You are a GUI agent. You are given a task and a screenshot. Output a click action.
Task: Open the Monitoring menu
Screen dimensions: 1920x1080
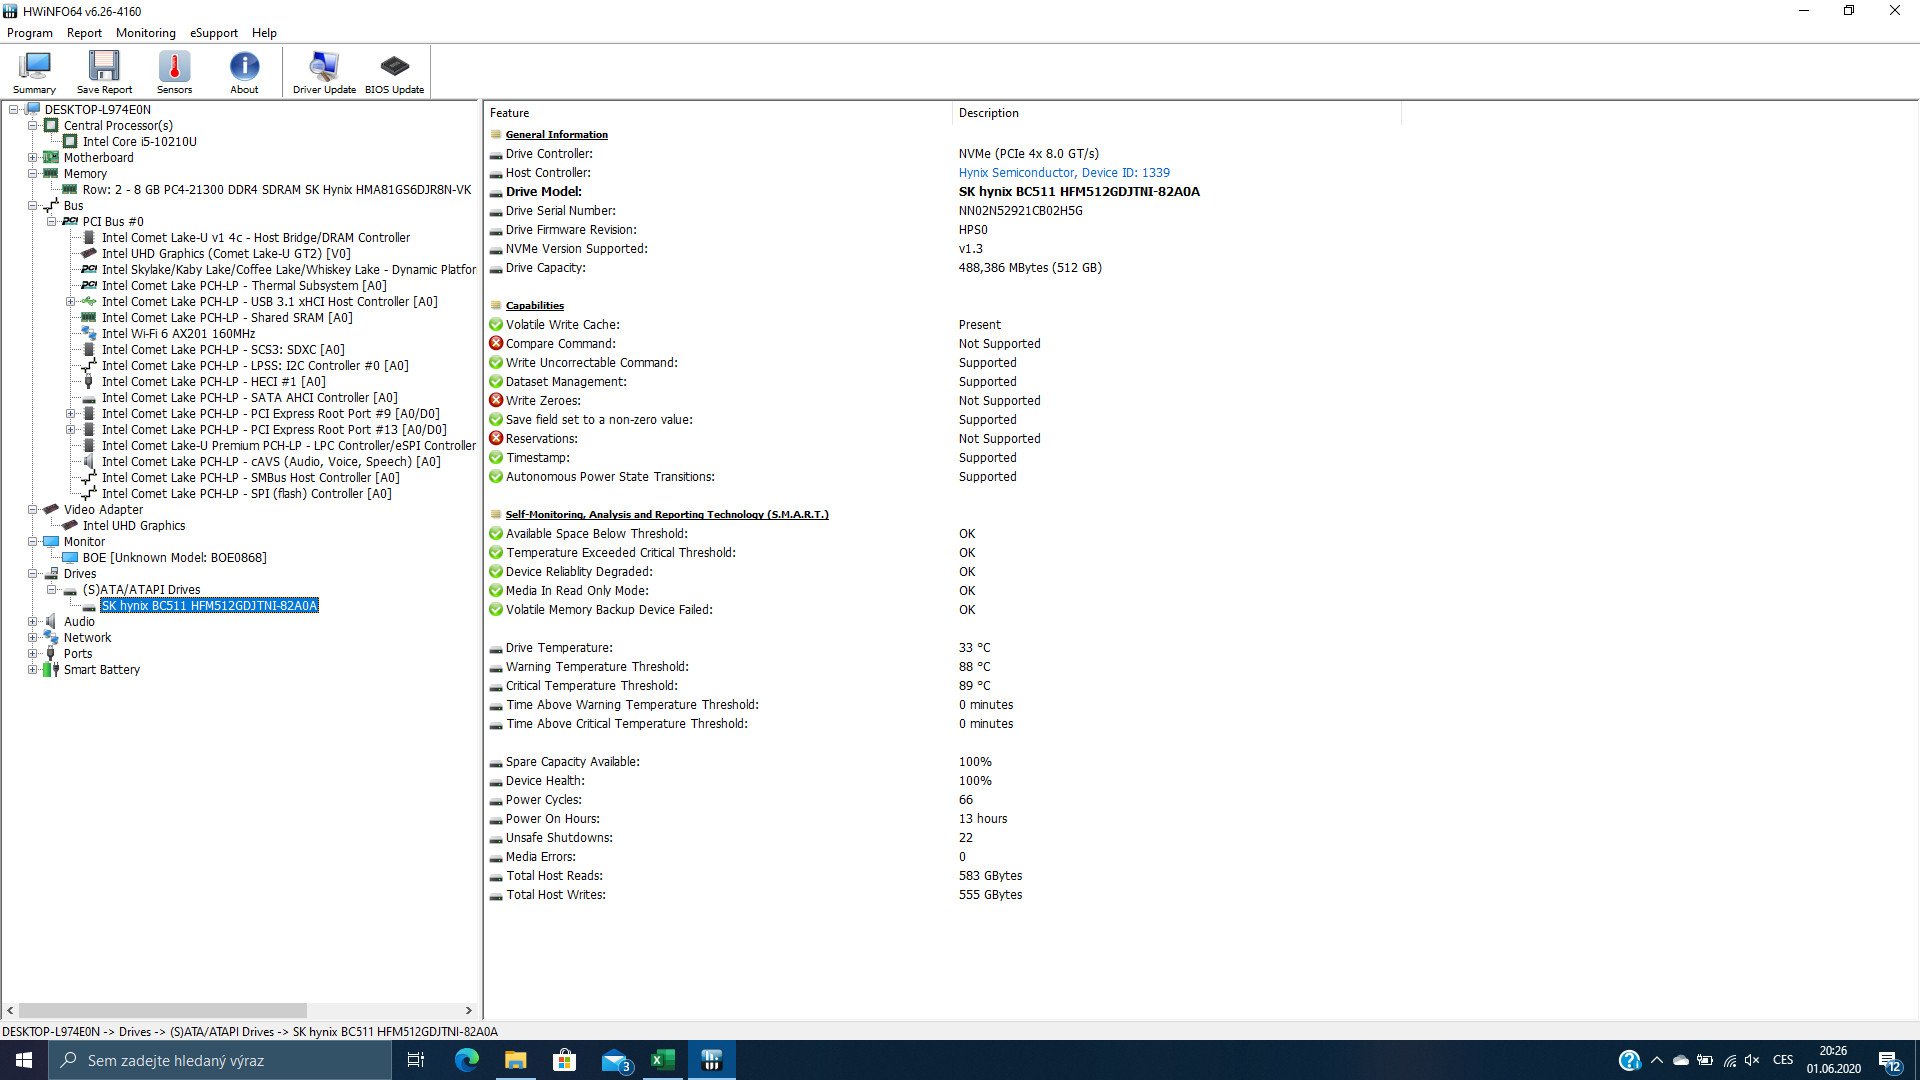click(145, 33)
